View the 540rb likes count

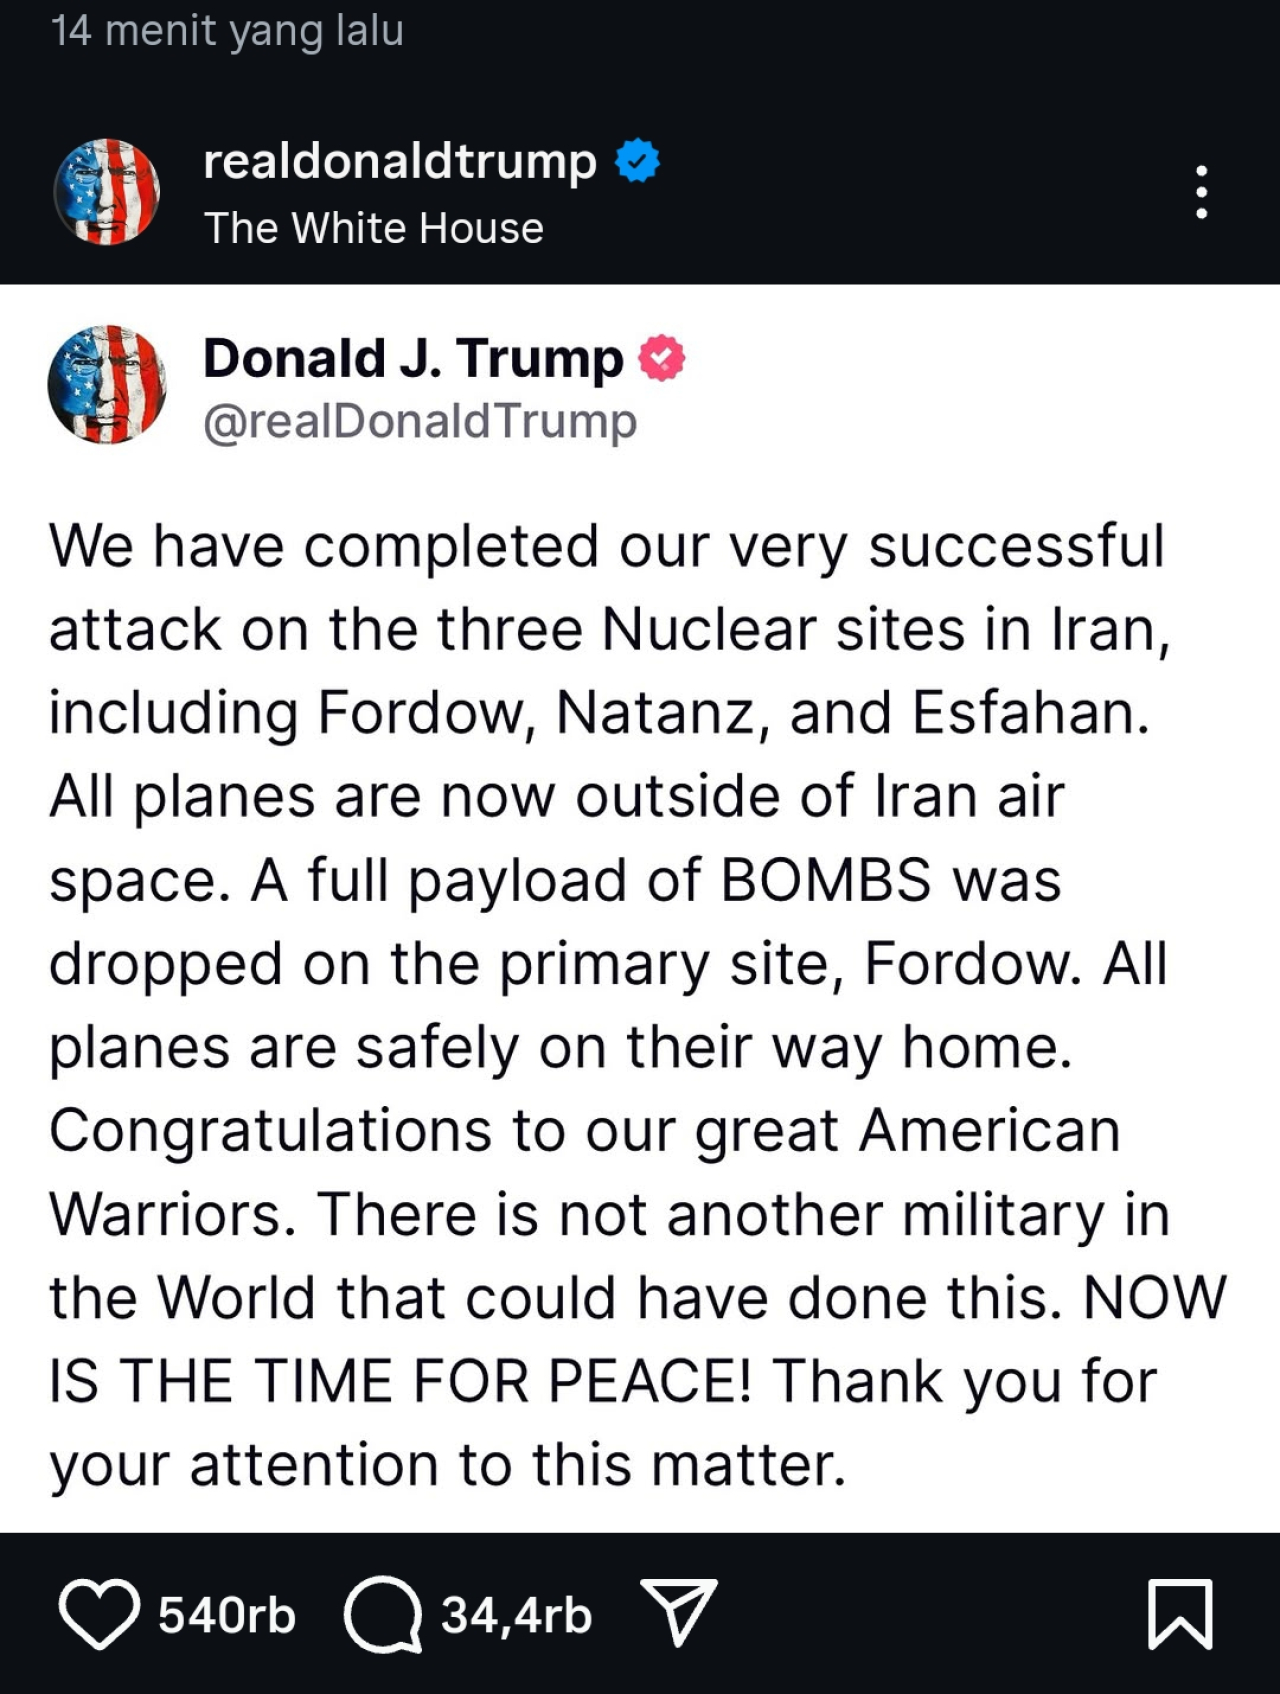(227, 1615)
